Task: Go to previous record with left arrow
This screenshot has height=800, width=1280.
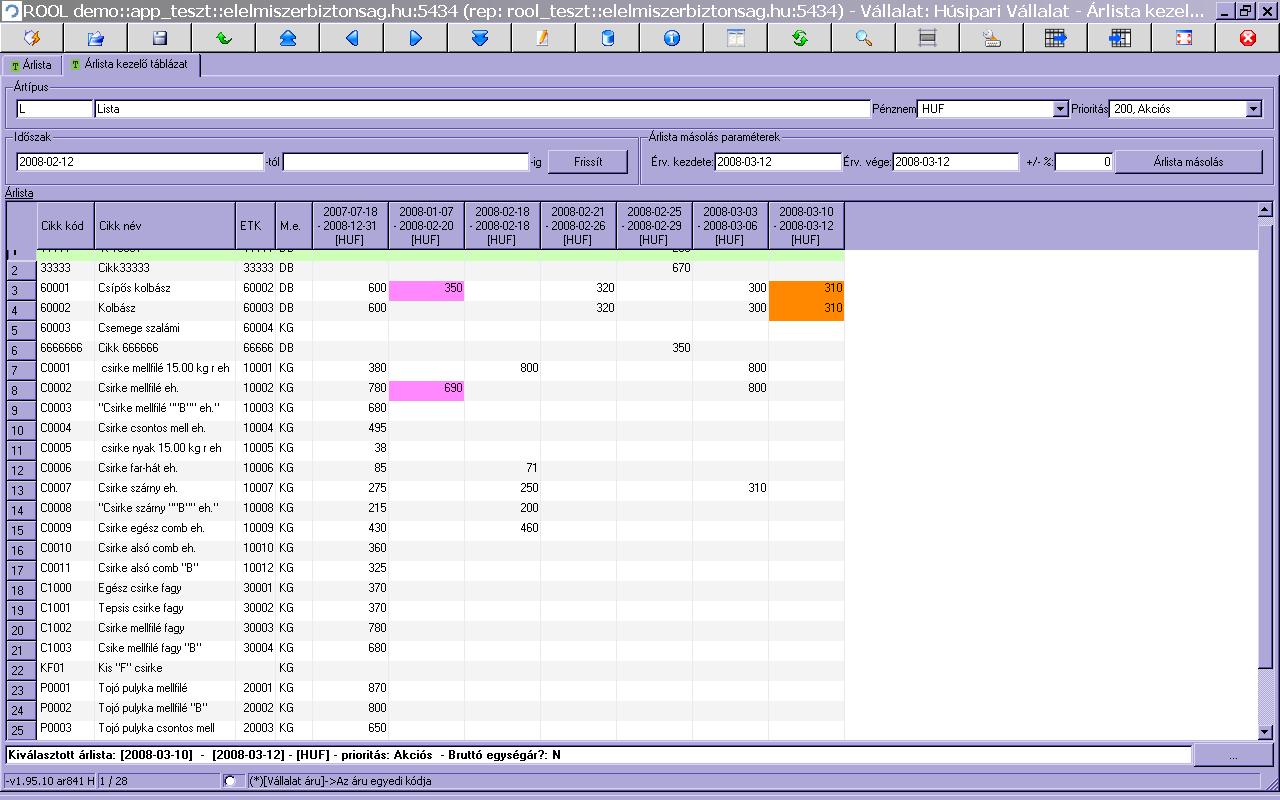Action: coord(352,38)
